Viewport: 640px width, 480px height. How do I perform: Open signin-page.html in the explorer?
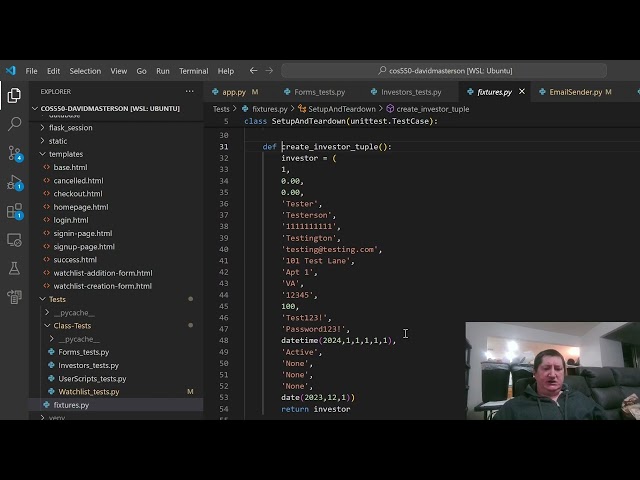pos(82,233)
